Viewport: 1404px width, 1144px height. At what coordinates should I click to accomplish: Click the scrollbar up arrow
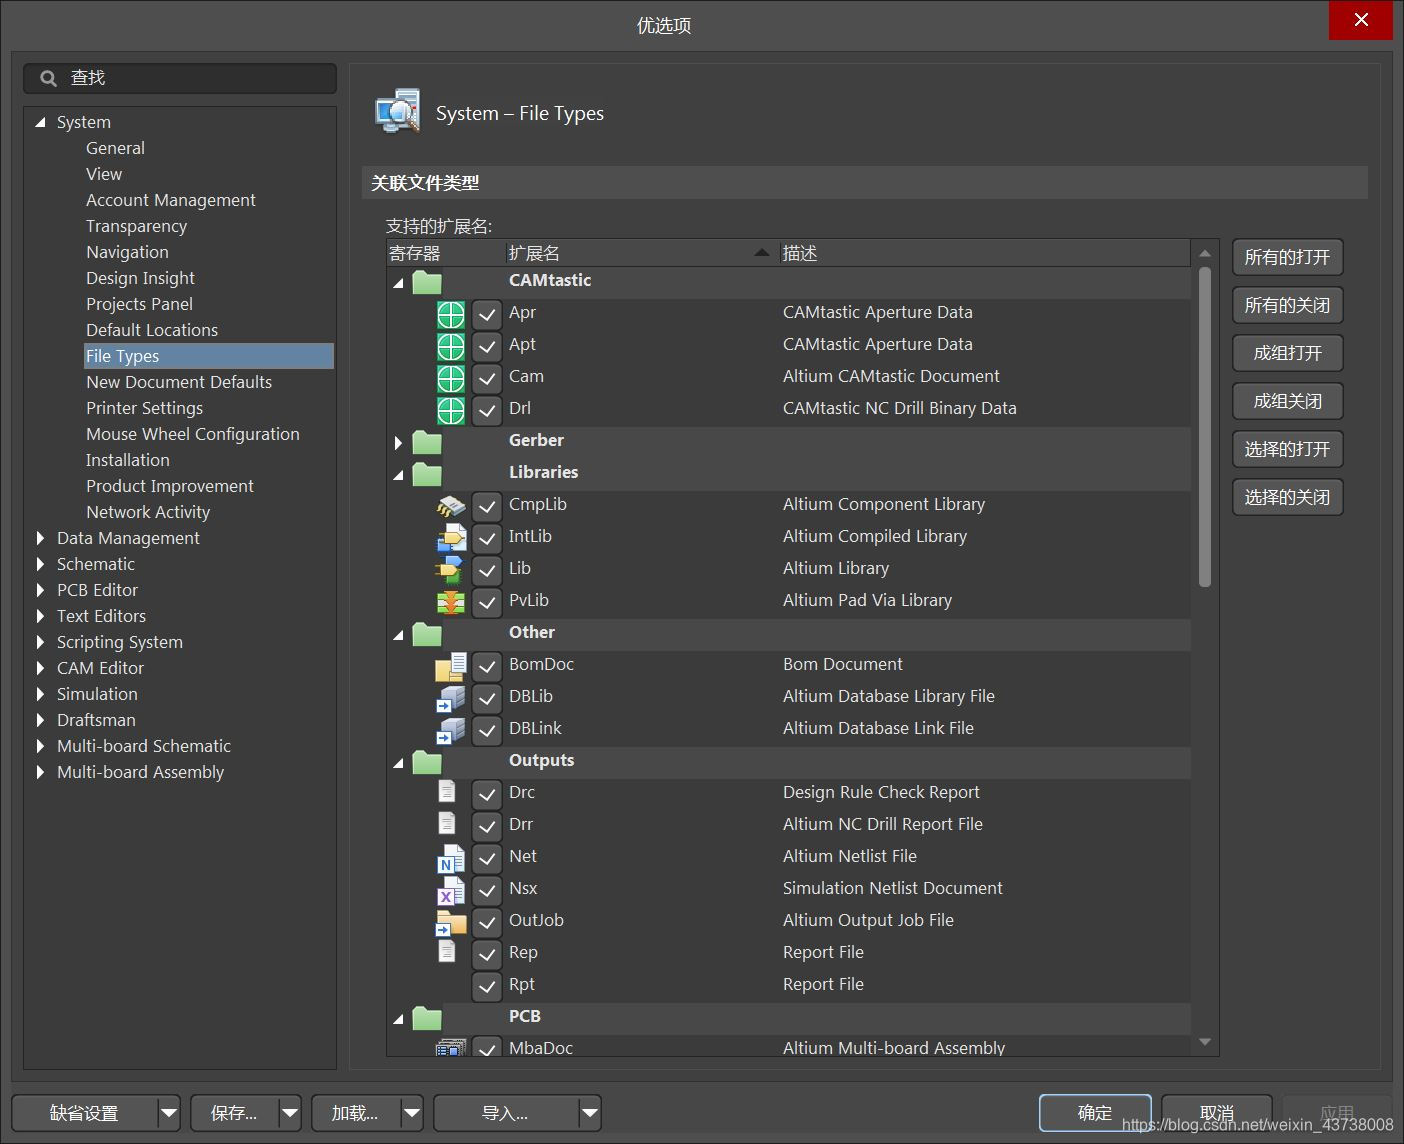coord(1205,254)
